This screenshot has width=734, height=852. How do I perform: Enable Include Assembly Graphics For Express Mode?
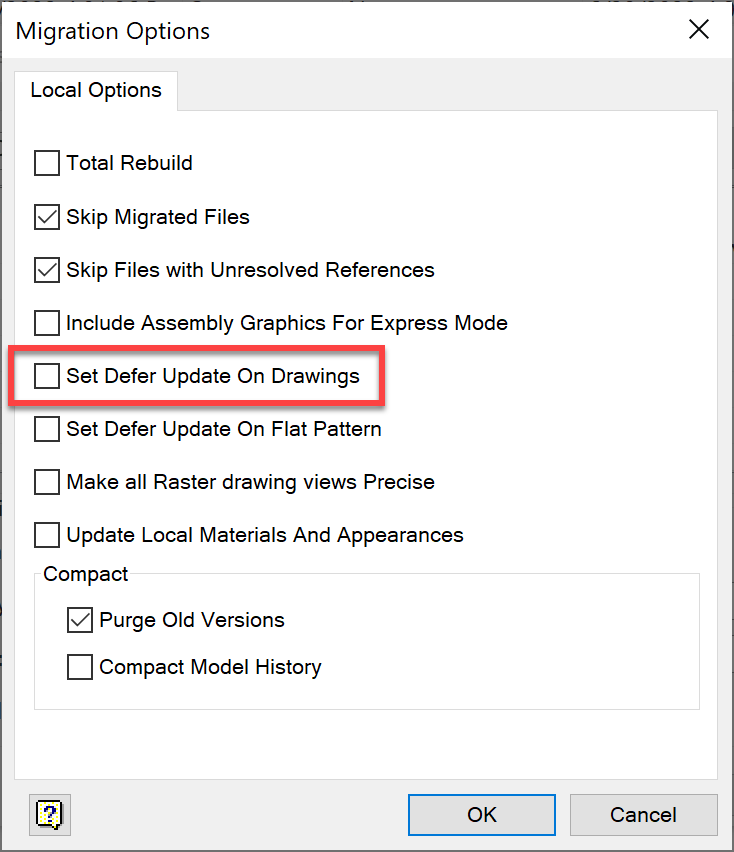point(47,323)
